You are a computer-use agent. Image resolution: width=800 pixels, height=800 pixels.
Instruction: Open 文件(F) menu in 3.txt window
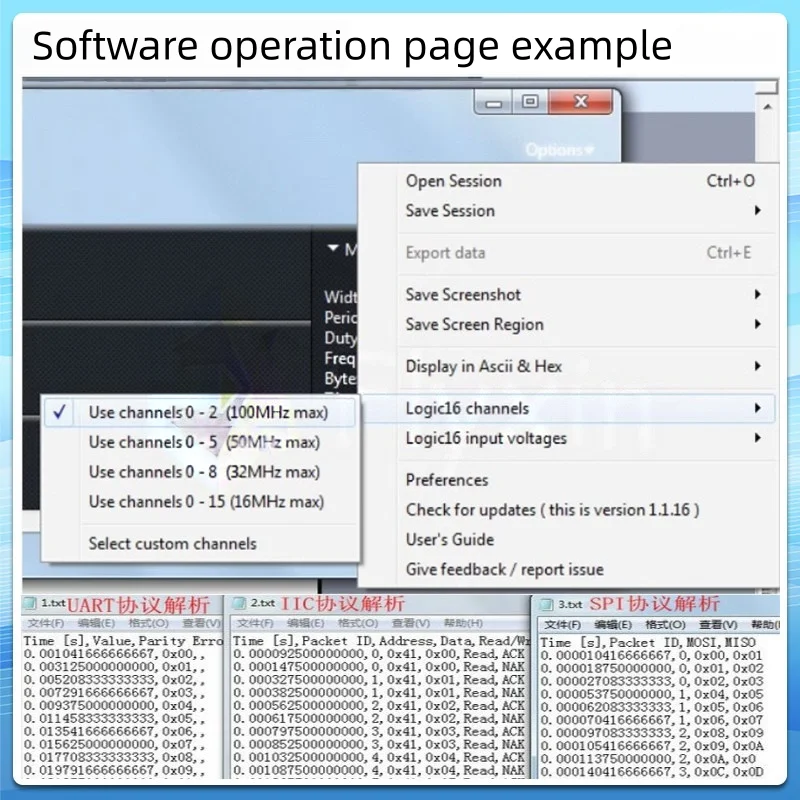pos(563,625)
